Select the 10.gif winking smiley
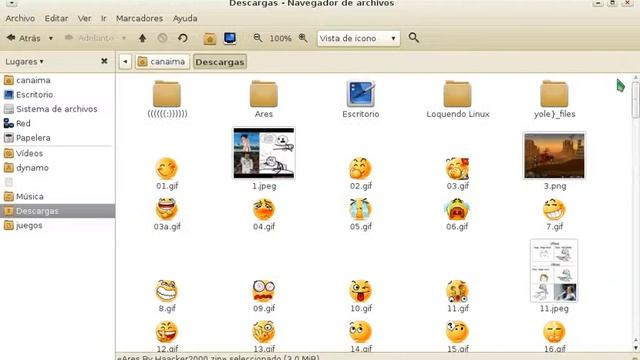The image size is (640, 360). (x=360, y=296)
